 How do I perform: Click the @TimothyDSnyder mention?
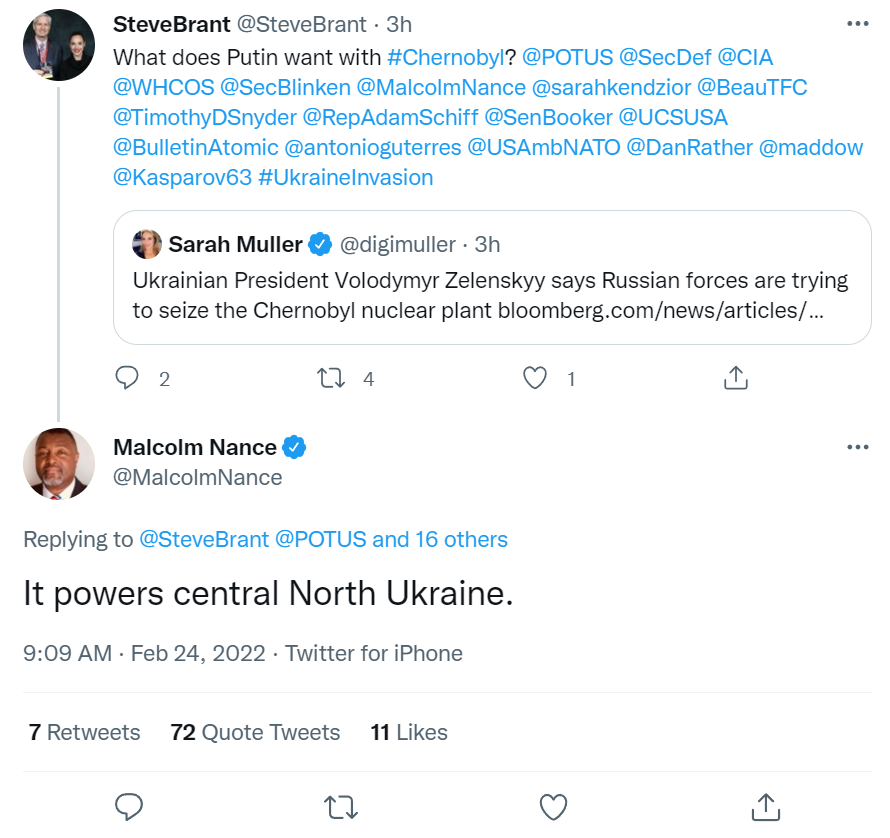point(204,117)
